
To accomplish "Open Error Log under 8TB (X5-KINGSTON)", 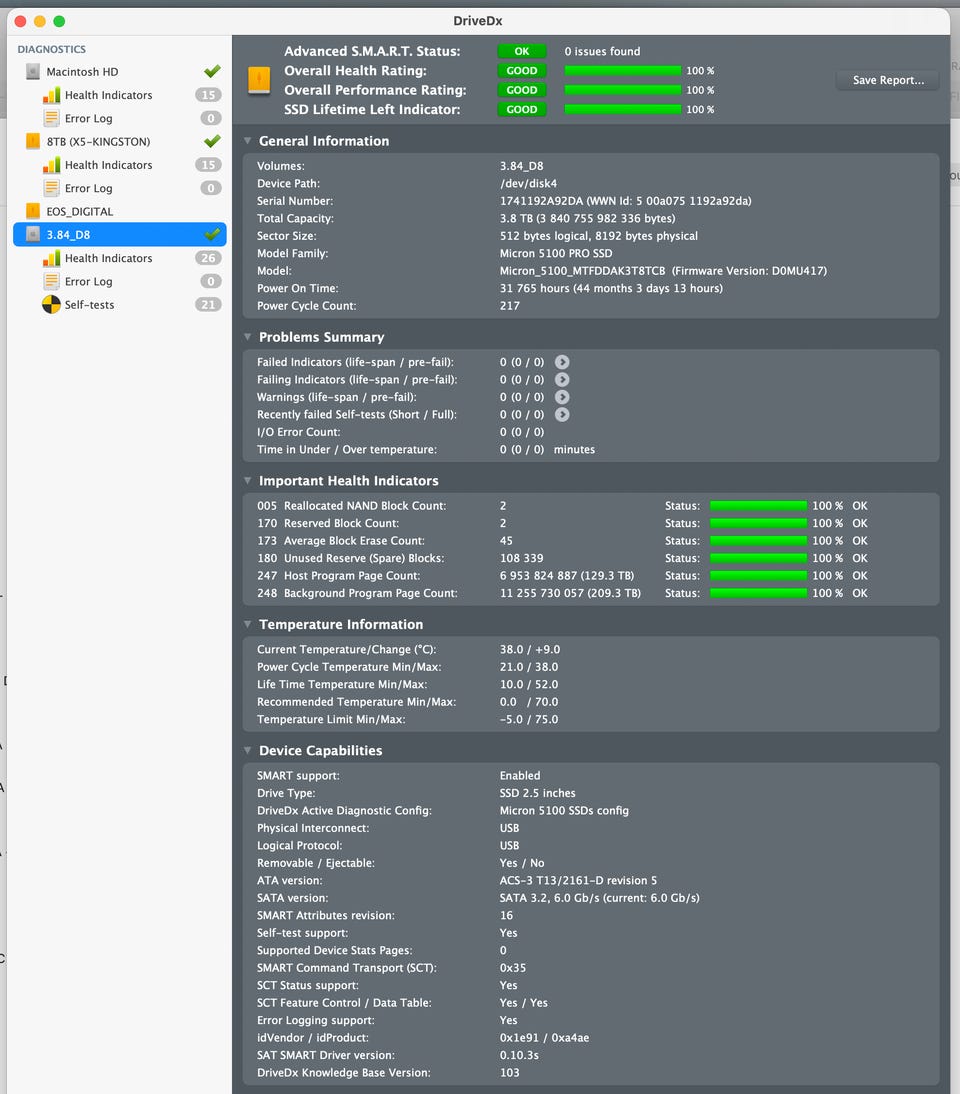I will 120,188.
